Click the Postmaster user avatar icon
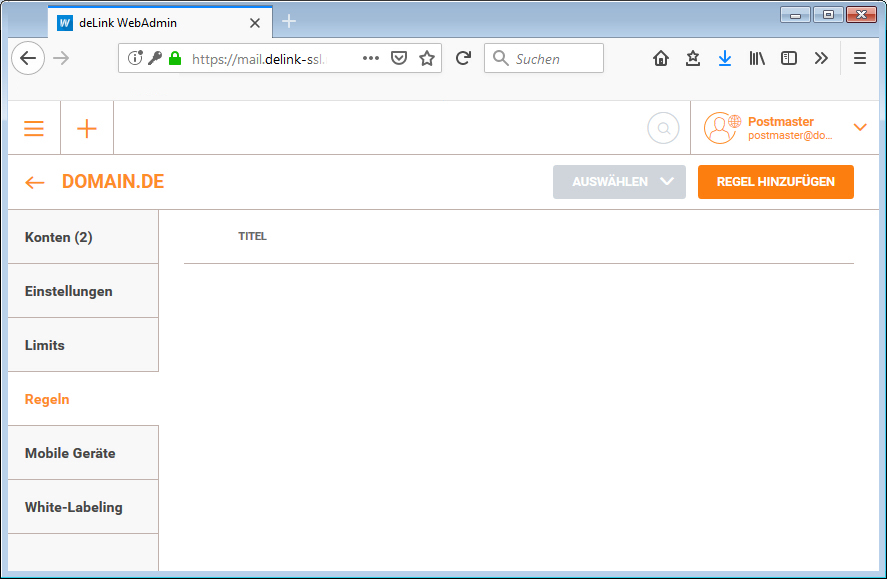 point(720,128)
